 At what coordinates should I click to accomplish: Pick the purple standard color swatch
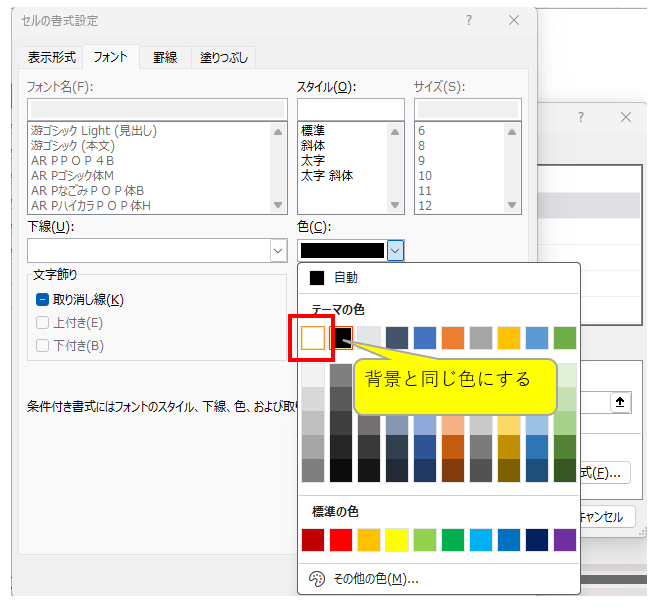coord(565,540)
